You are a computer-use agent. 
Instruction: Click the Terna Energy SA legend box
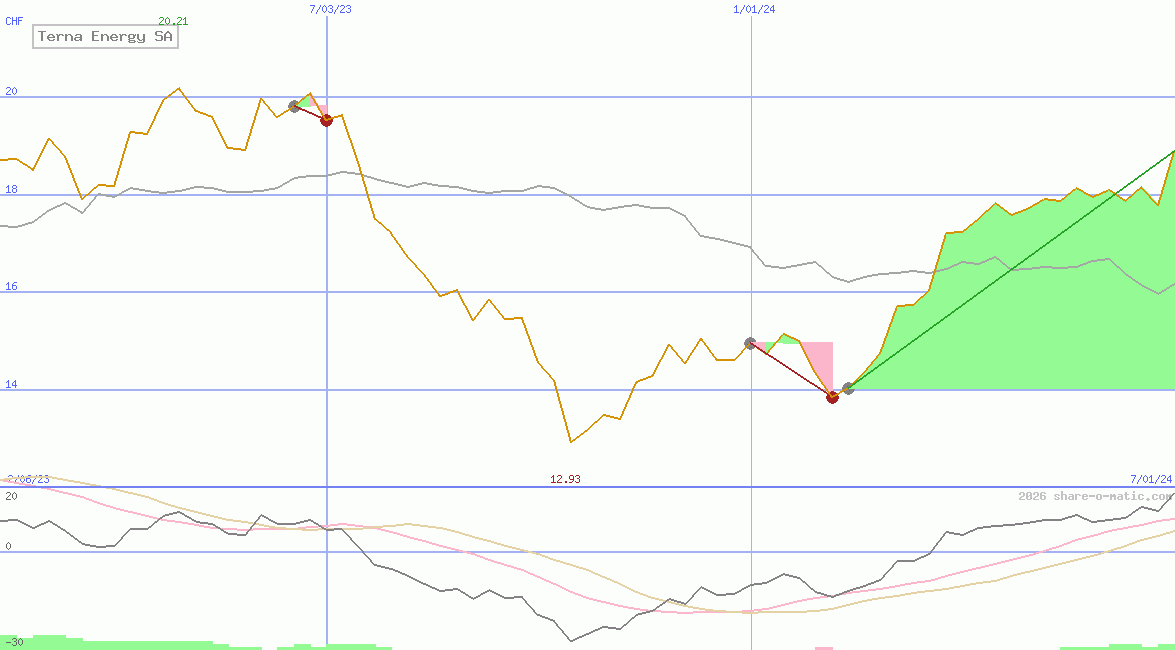click(x=105, y=37)
